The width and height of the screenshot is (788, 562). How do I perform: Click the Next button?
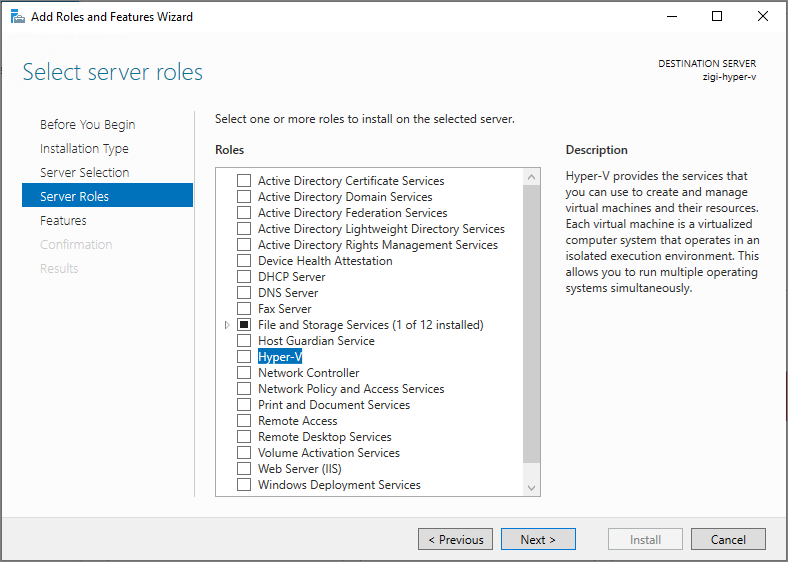pyautogui.click(x=538, y=539)
